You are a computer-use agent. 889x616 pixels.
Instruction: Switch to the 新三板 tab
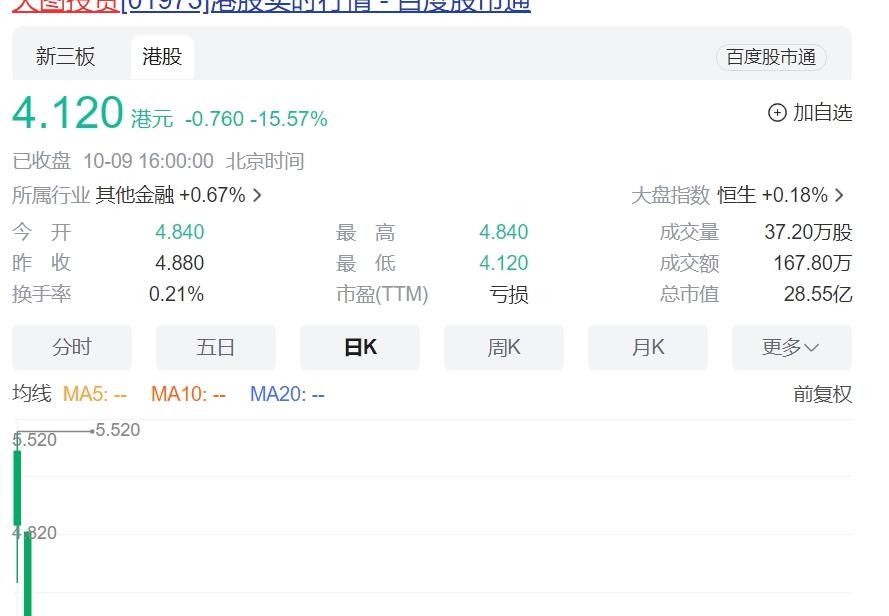(x=66, y=57)
